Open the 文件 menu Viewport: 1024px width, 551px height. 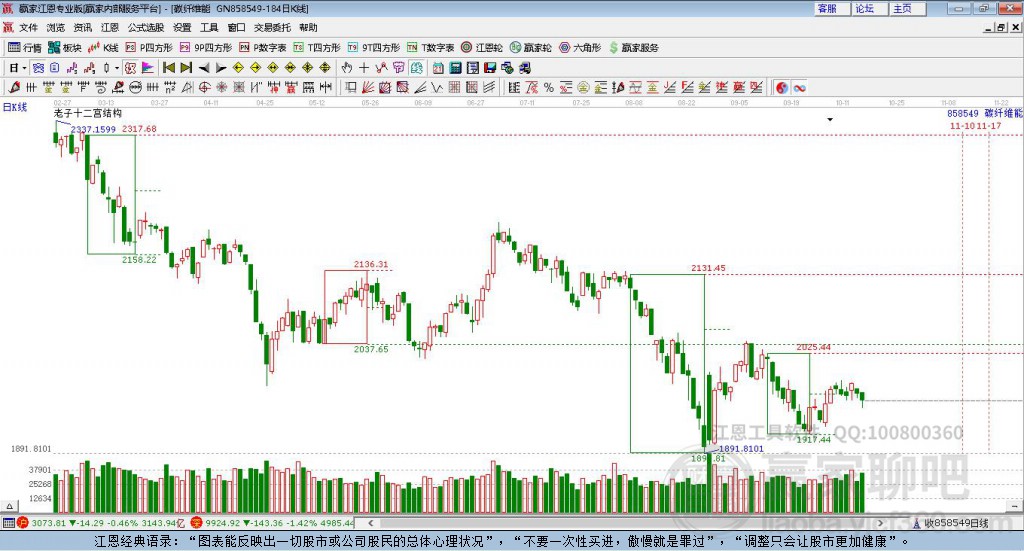[x=28, y=27]
